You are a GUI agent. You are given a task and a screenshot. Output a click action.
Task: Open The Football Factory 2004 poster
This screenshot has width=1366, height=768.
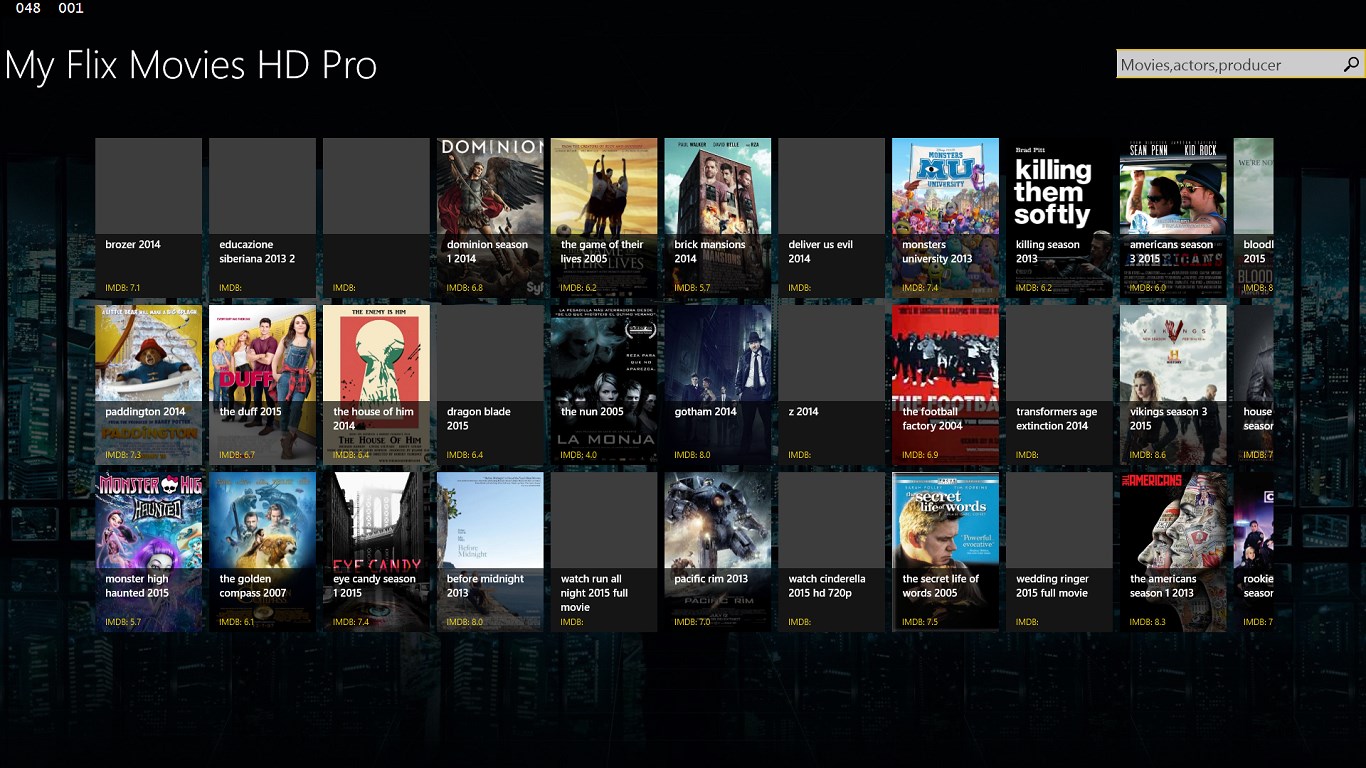coord(945,384)
